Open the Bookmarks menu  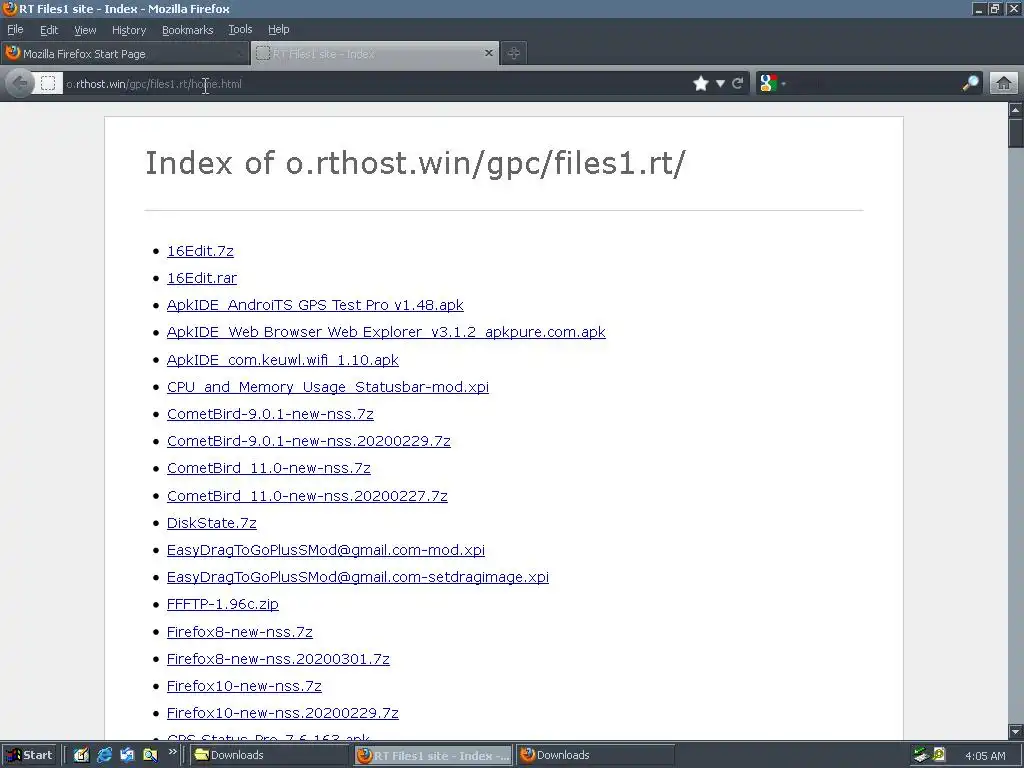click(187, 30)
